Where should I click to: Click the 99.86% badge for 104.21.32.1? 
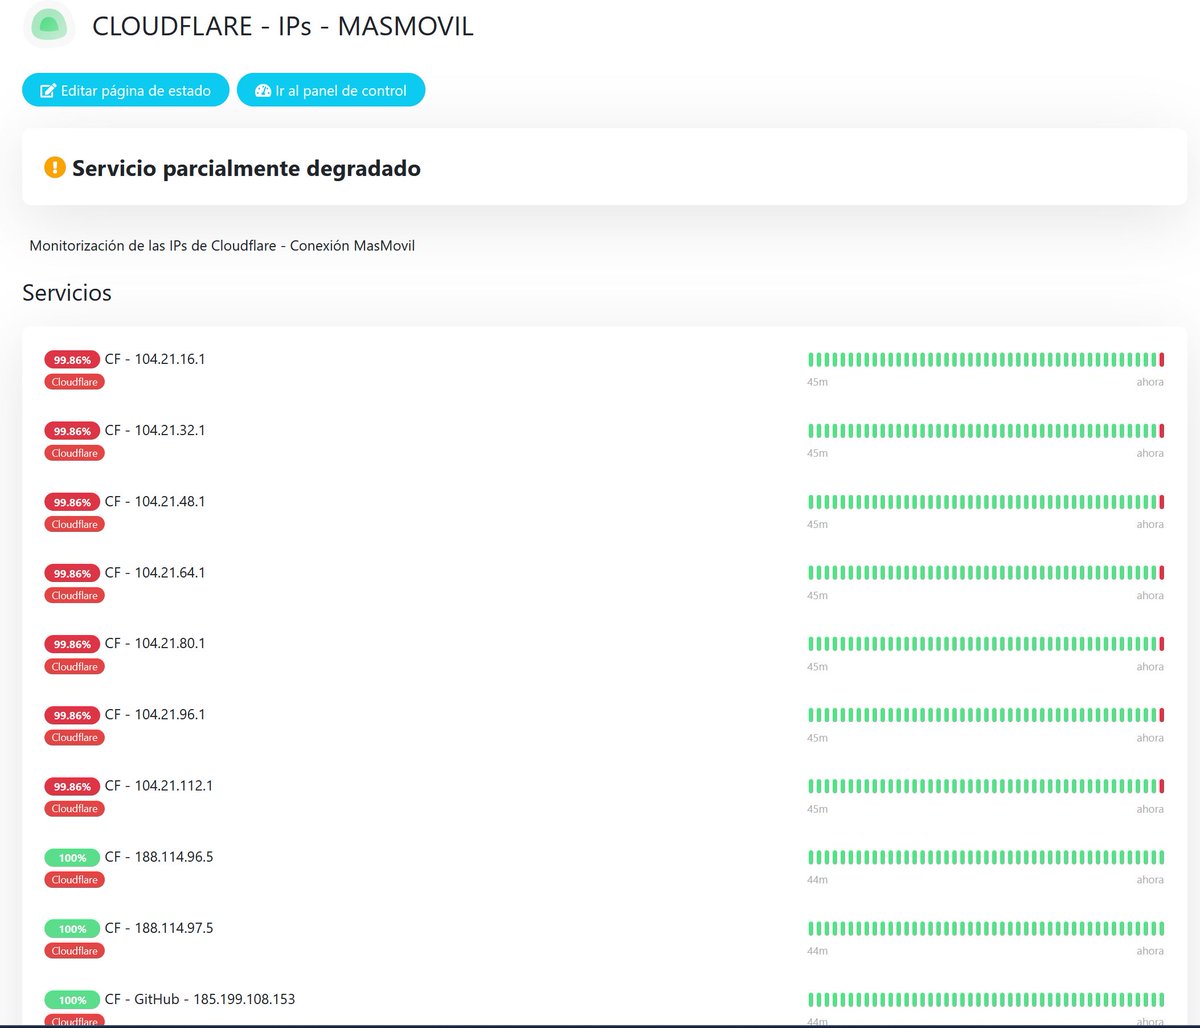tap(72, 431)
